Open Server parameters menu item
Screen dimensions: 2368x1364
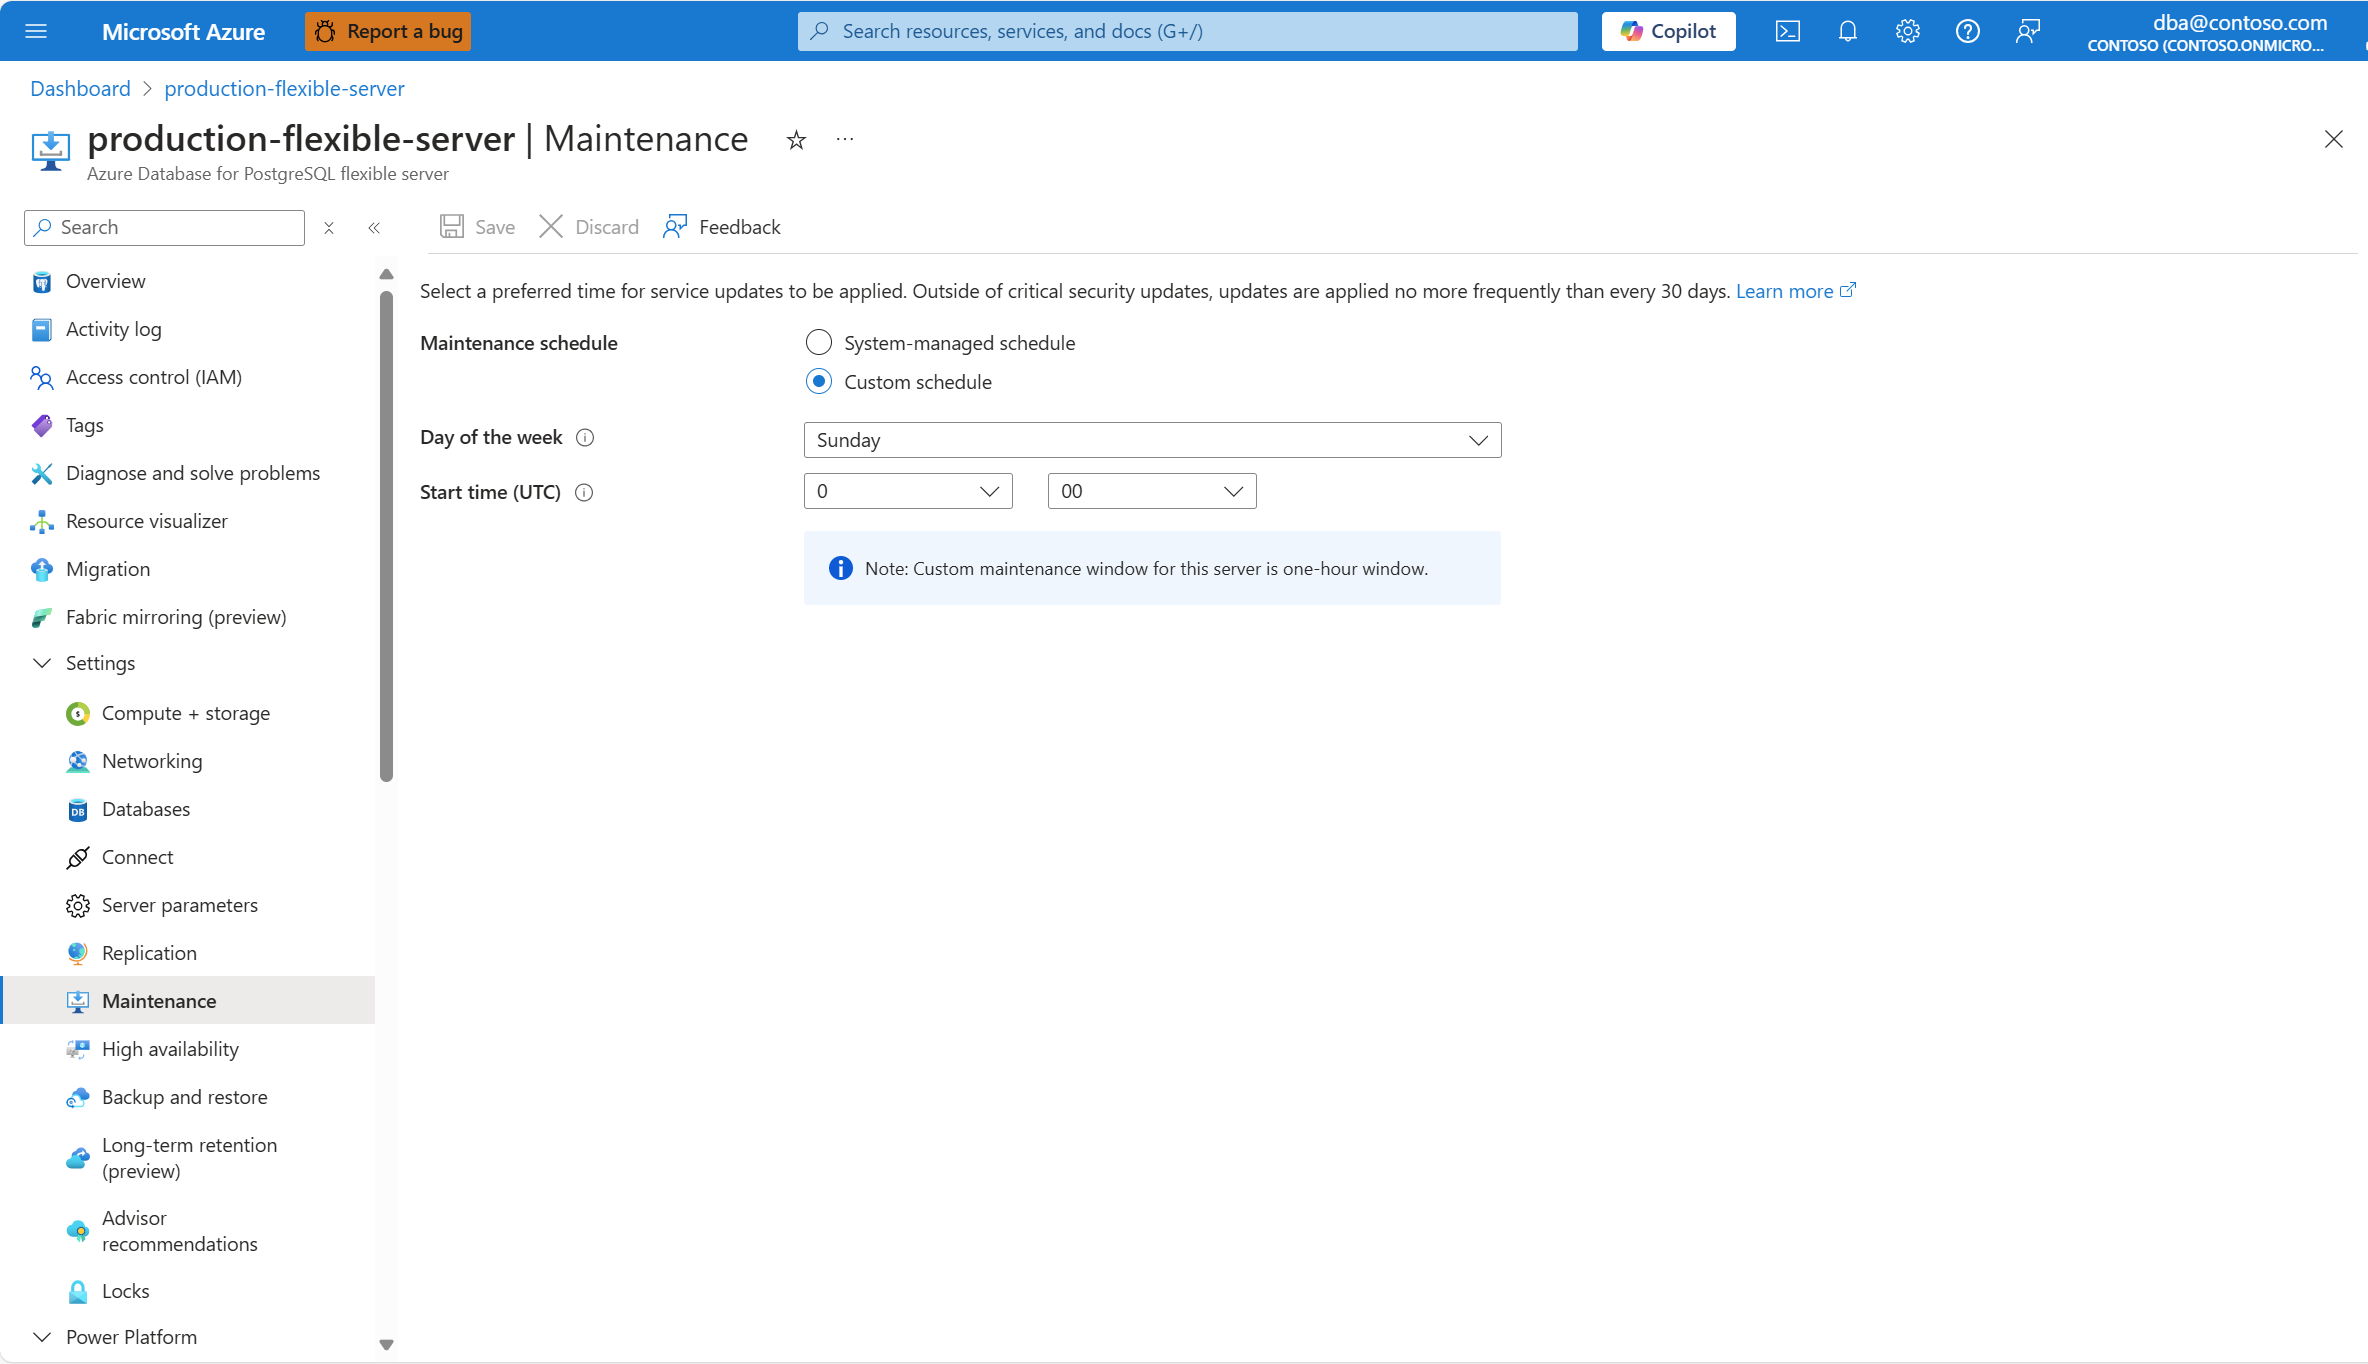180,905
